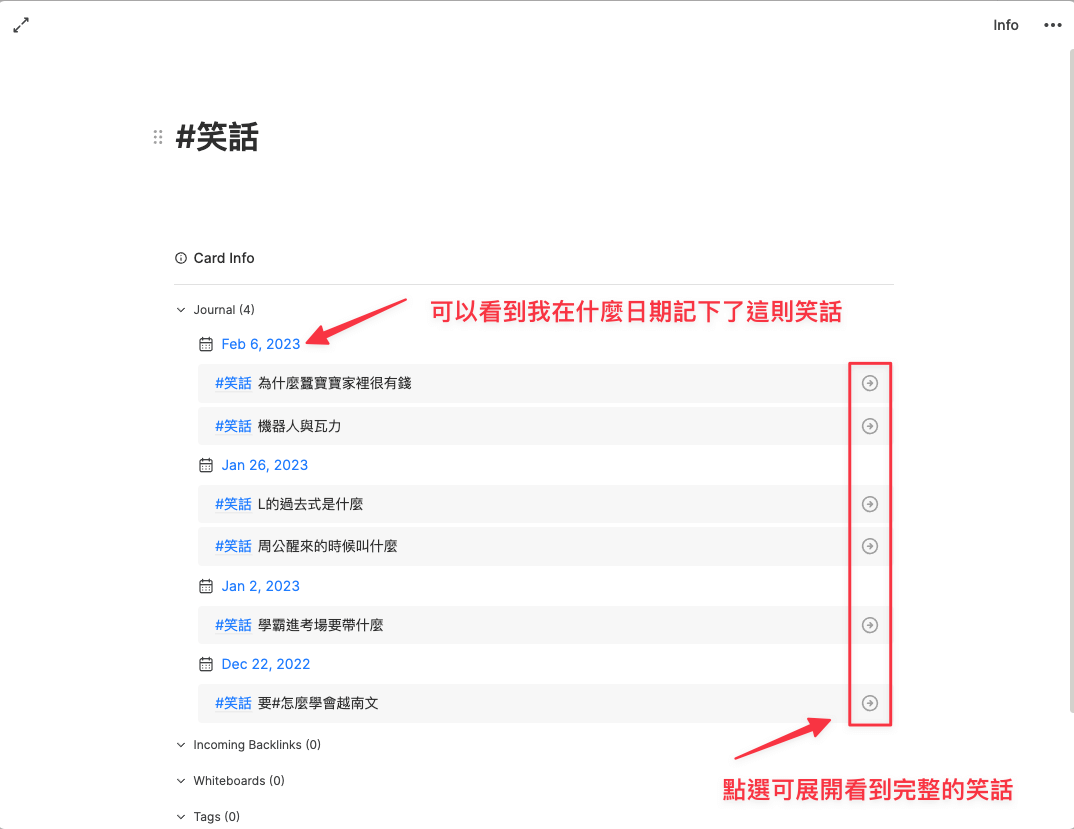Screen dimensions: 1074x829
Task: Expand the Whiteboards (0) section
Action: click(181, 781)
